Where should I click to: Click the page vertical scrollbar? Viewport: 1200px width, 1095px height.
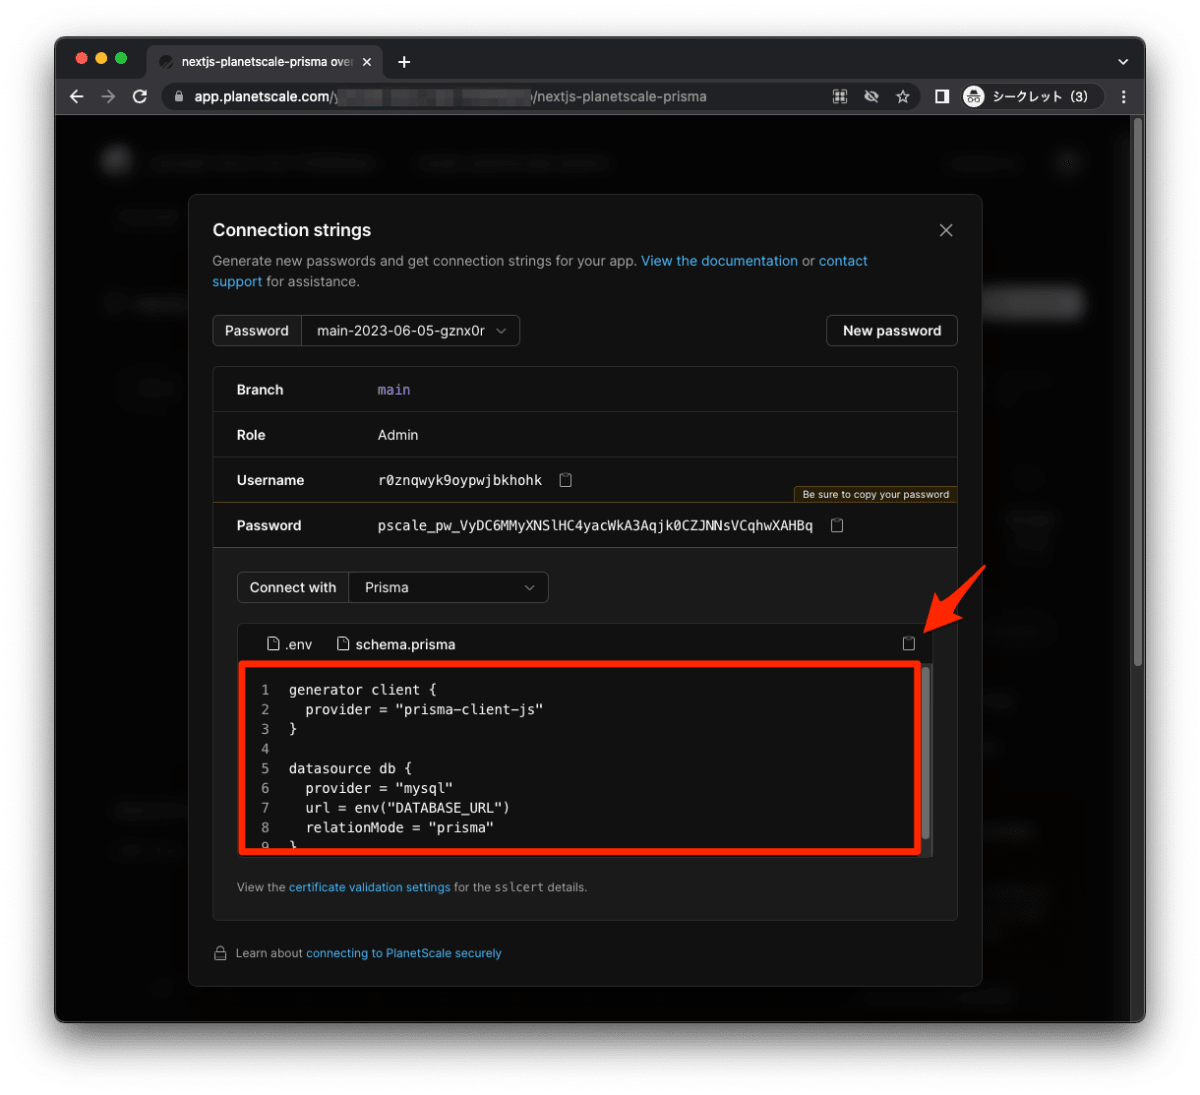point(1137,392)
